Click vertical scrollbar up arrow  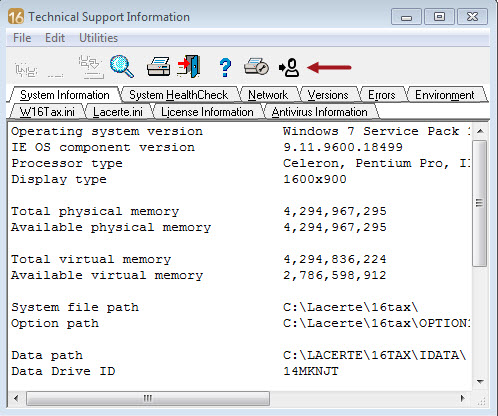point(480,131)
